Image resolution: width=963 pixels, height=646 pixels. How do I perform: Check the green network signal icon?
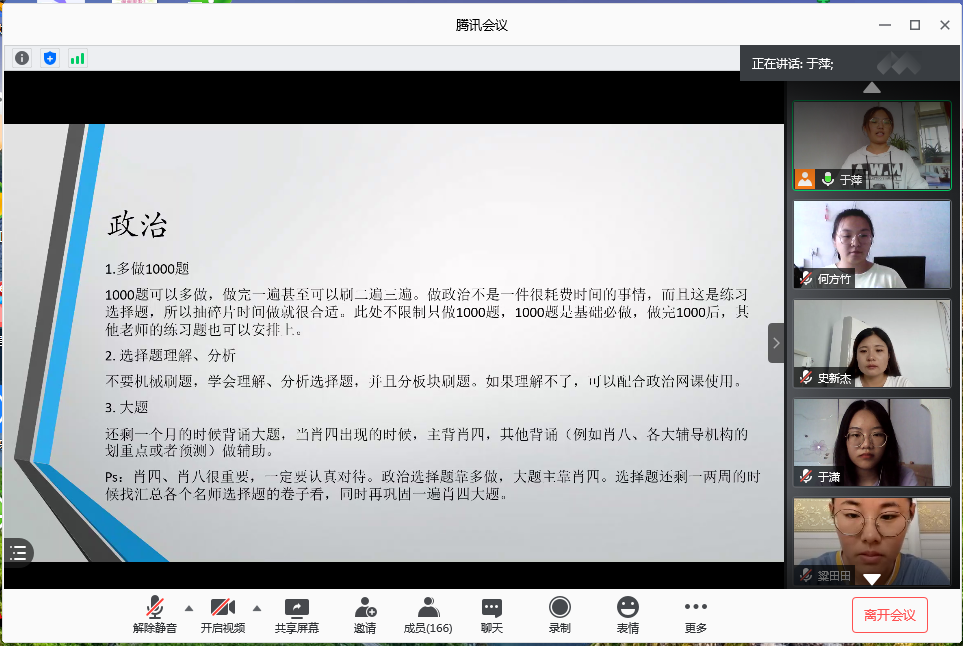77,58
